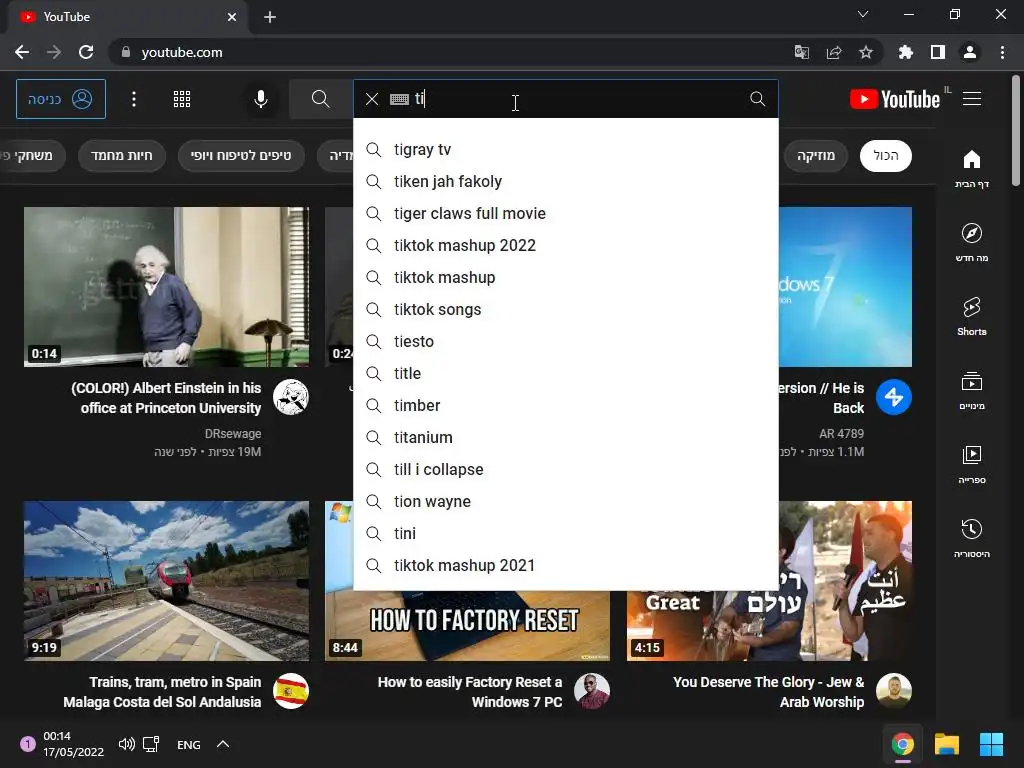Open the YouTube apps grid icon

(182, 99)
